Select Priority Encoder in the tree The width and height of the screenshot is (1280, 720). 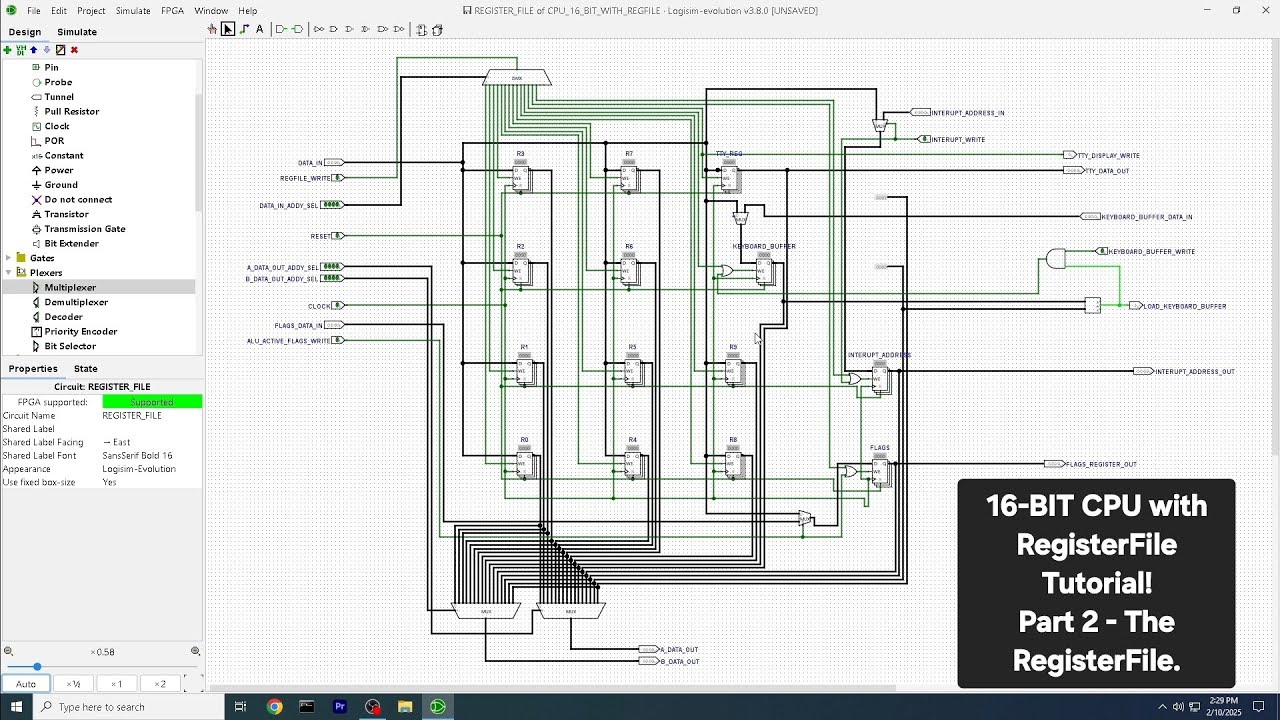[81, 332]
